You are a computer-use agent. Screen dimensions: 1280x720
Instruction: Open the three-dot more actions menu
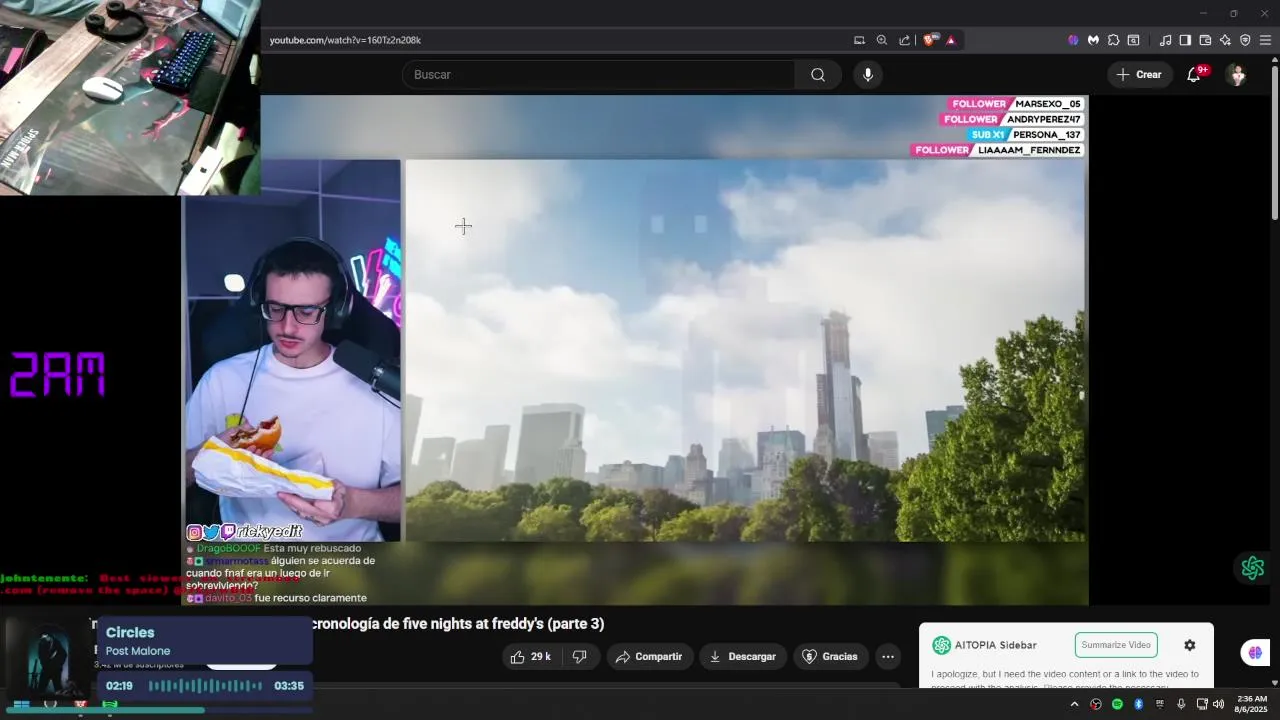pyautogui.click(x=888, y=657)
